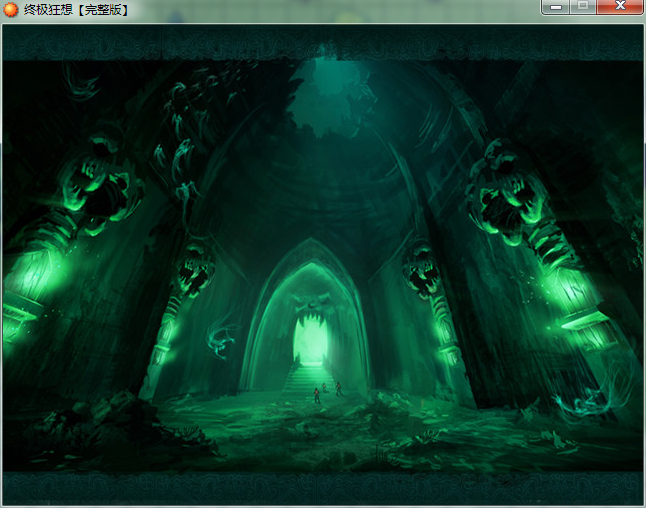Screen dimensions: 646x508
Task: Minimize the 终极狂想 game window
Action: pyautogui.click(x=556, y=7)
